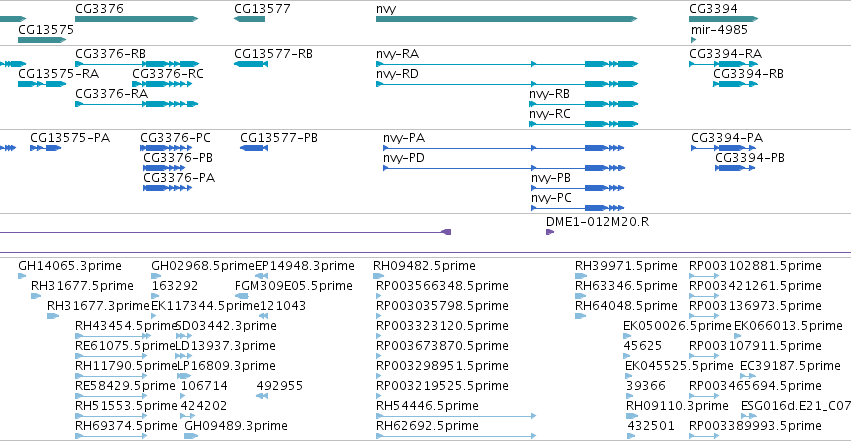This screenshot has height=441, width=851.
Task: Select protein CG3376-PA label
Action: coord(179,178)
